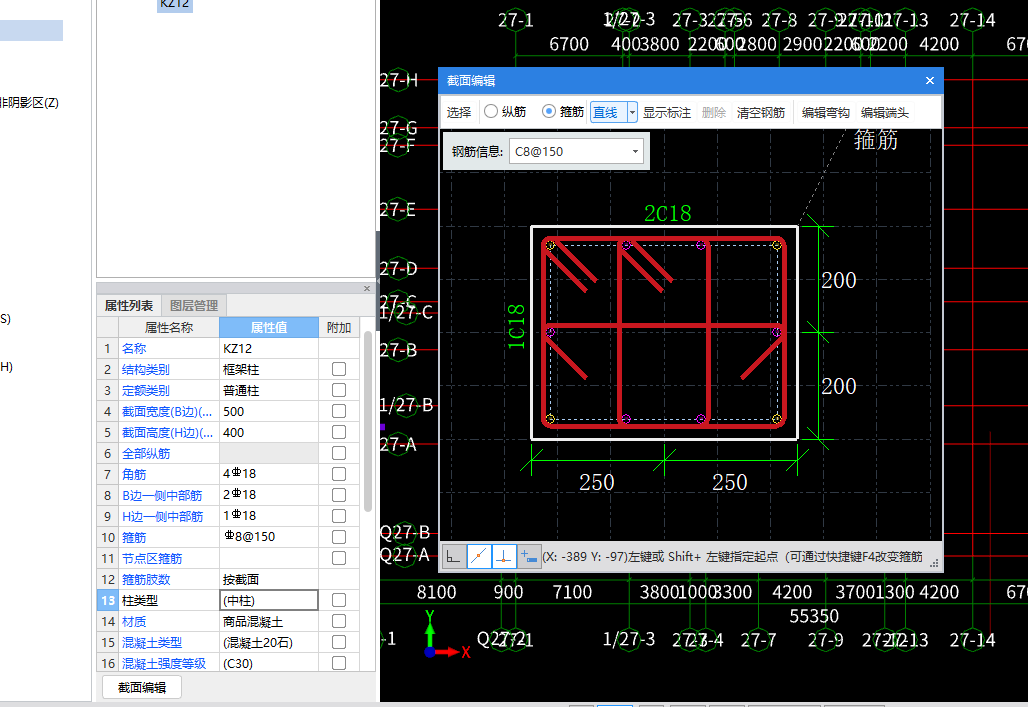Viewport: 1028px width, 707px height.
Task: Tick the 附加 checkbox for 混凝土强度等级
Action: coord(339,663)
